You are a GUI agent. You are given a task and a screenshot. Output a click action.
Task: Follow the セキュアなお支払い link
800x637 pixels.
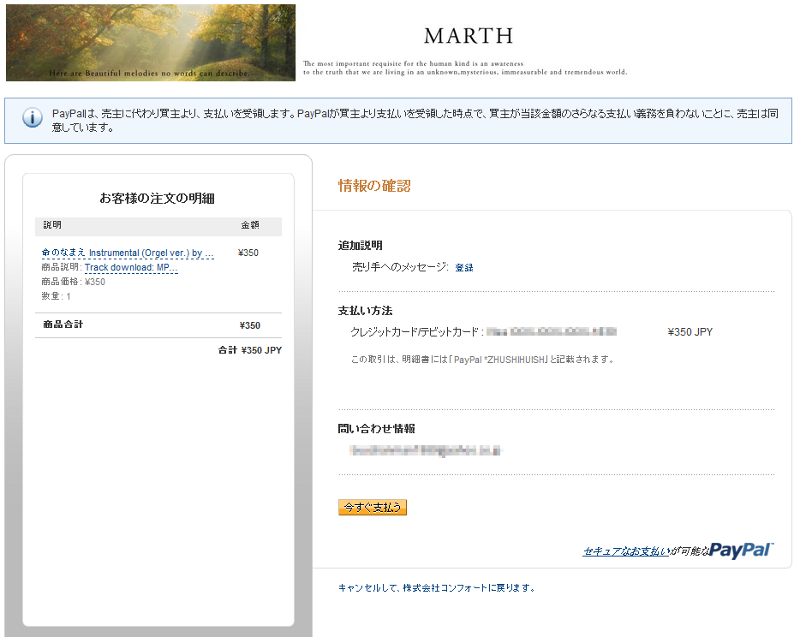tap(627, 552)
